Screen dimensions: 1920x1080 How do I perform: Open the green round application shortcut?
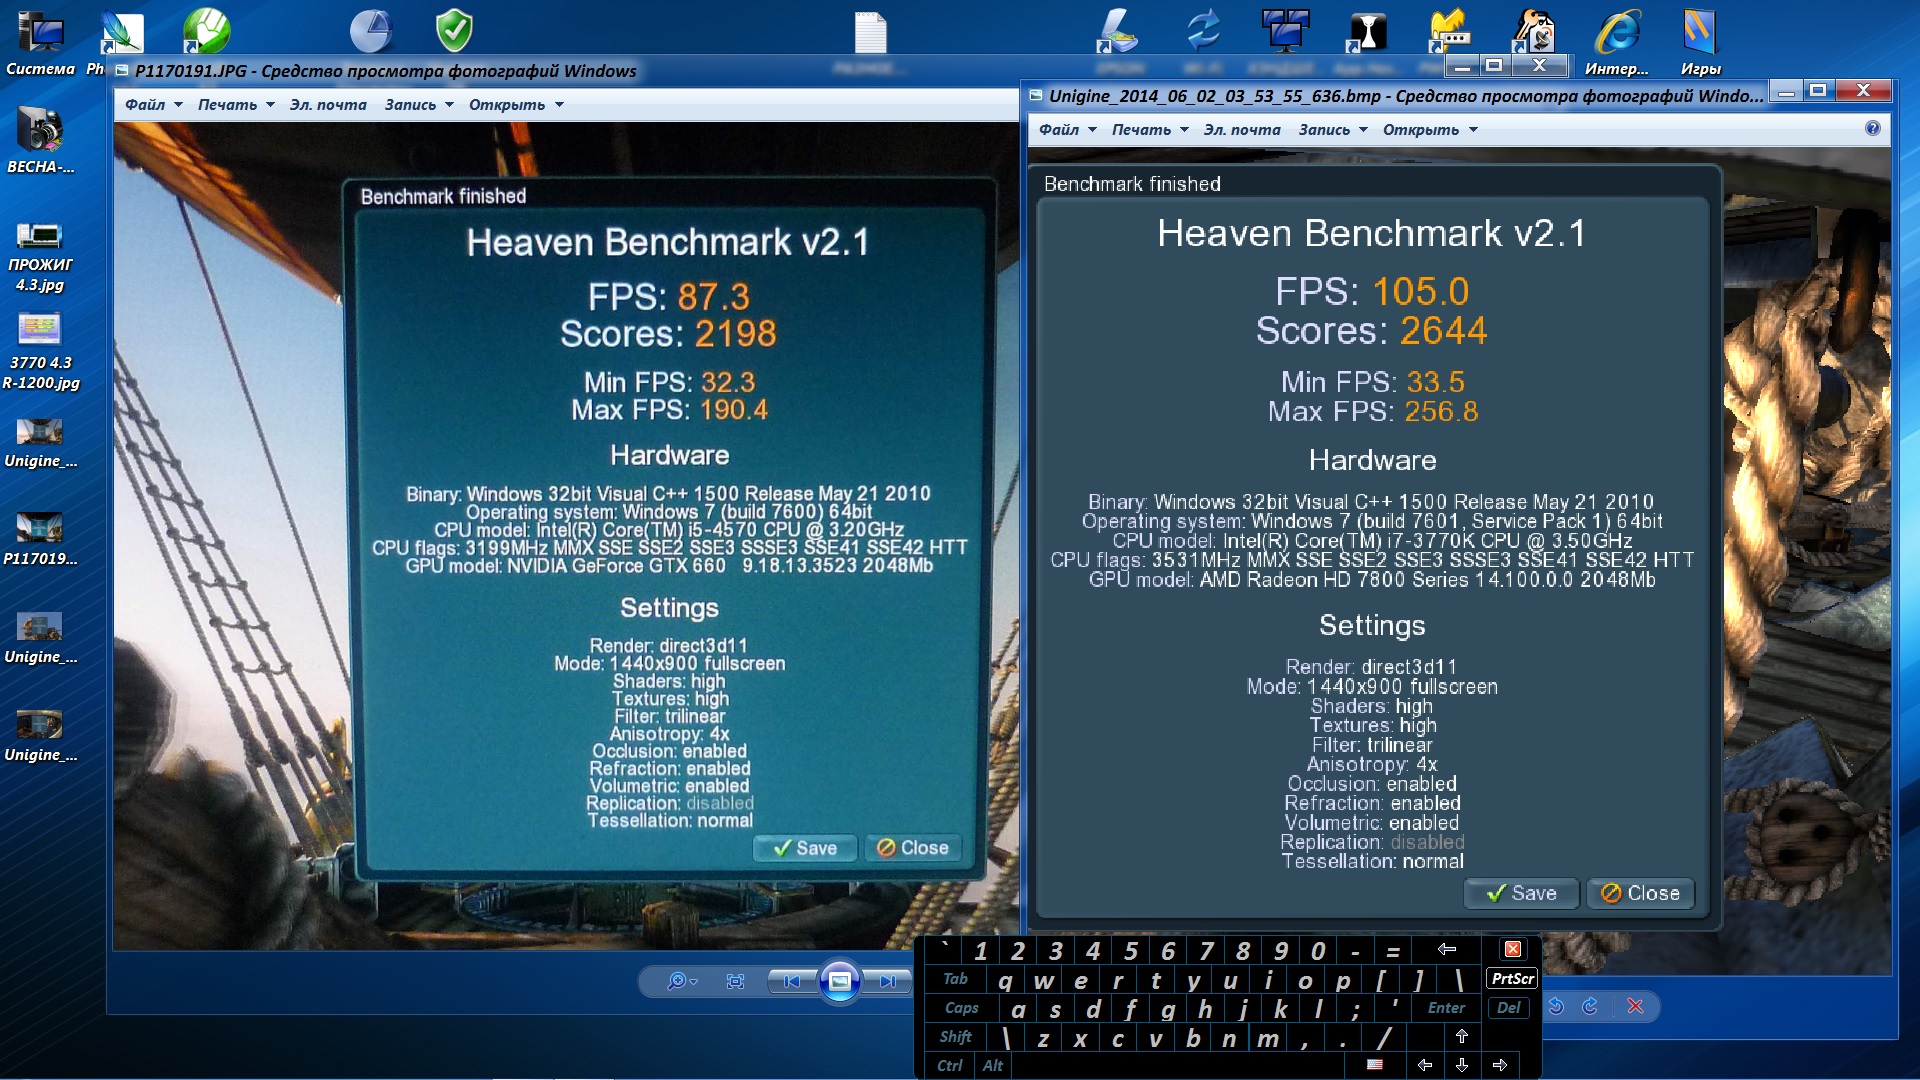207,30
